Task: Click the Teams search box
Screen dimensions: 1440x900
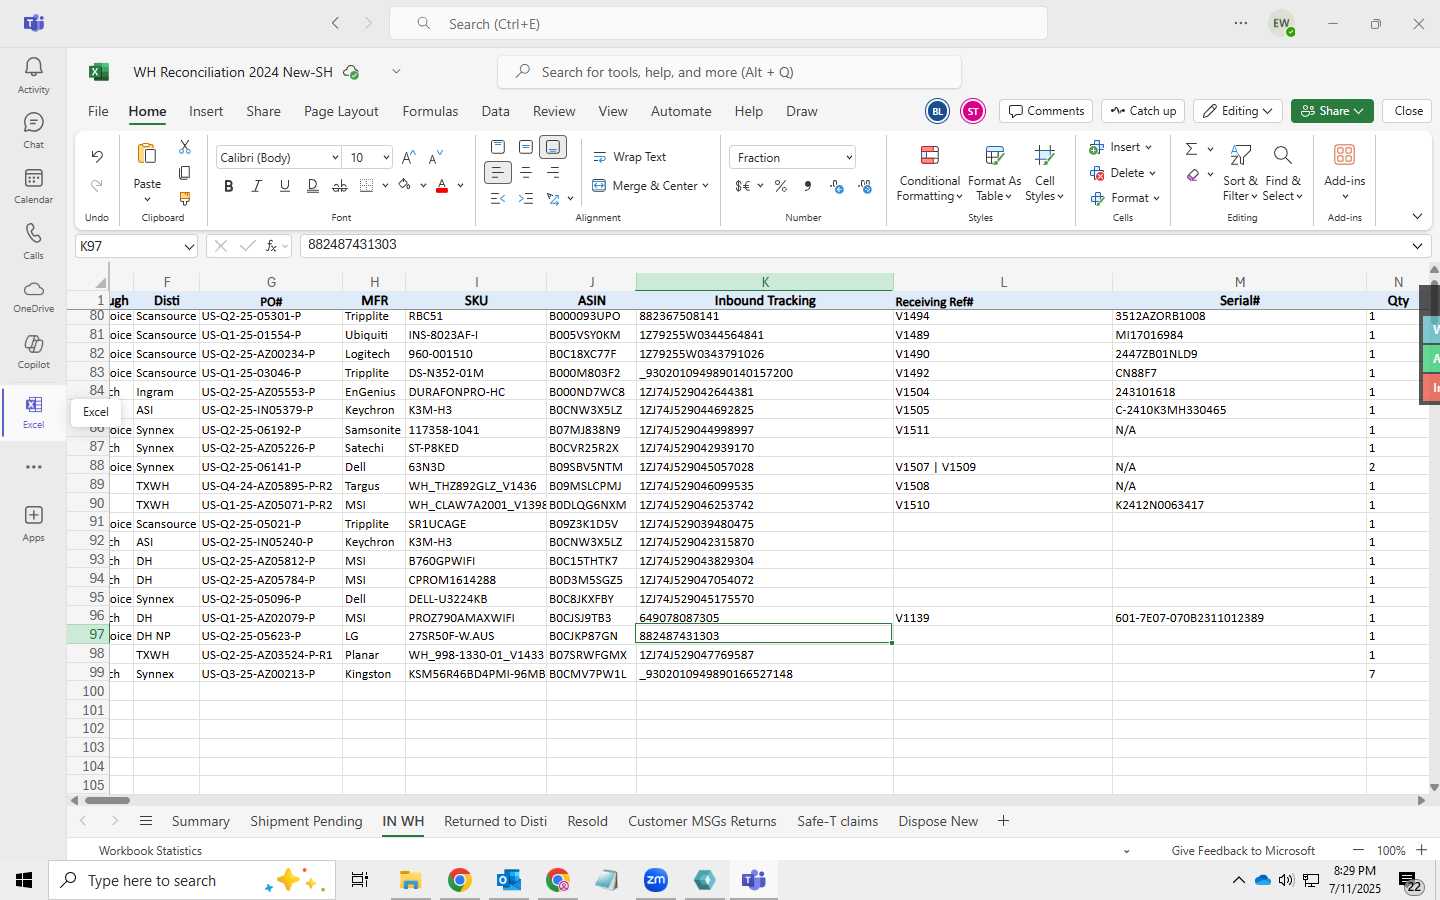Action: click(x=718, y=23)
